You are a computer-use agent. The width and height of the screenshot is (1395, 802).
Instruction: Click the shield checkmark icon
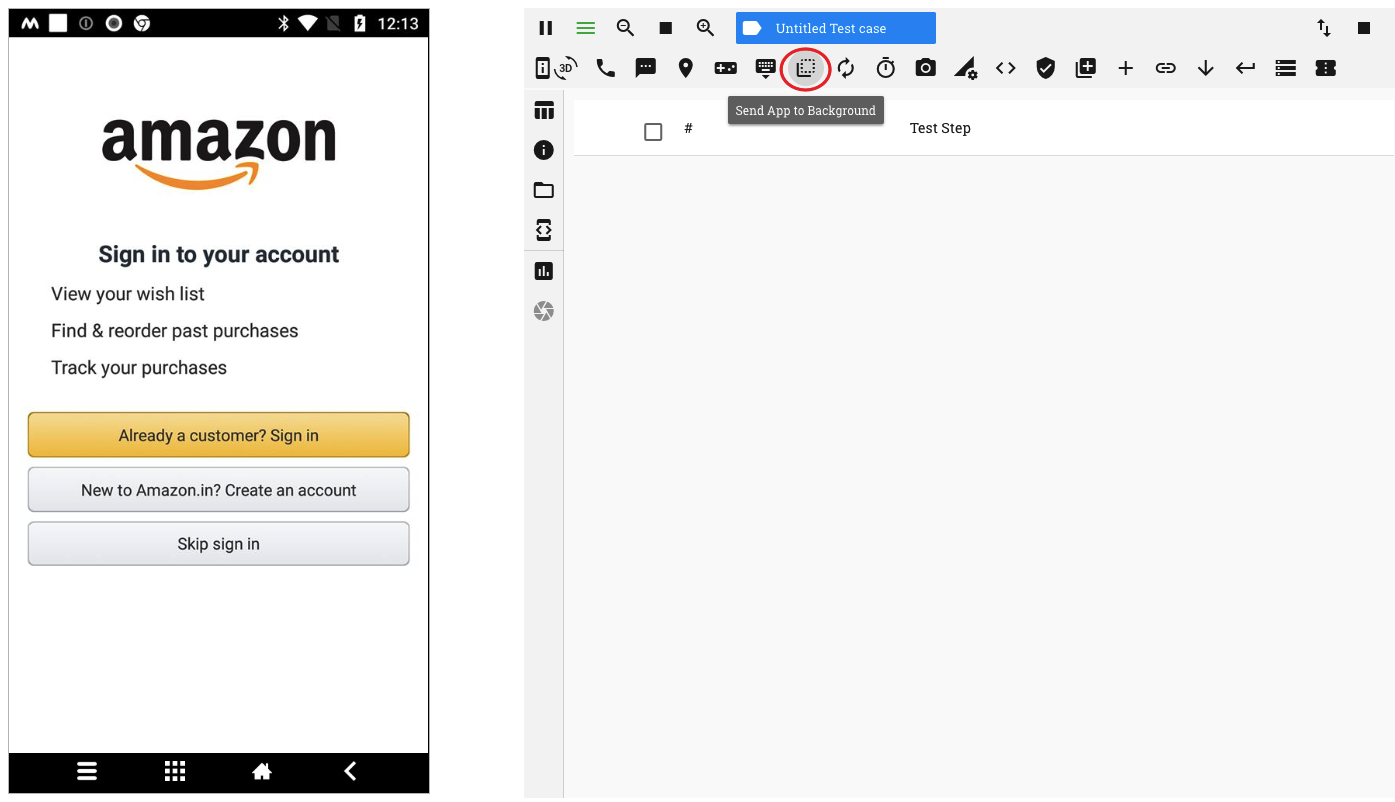(1046, 68)
